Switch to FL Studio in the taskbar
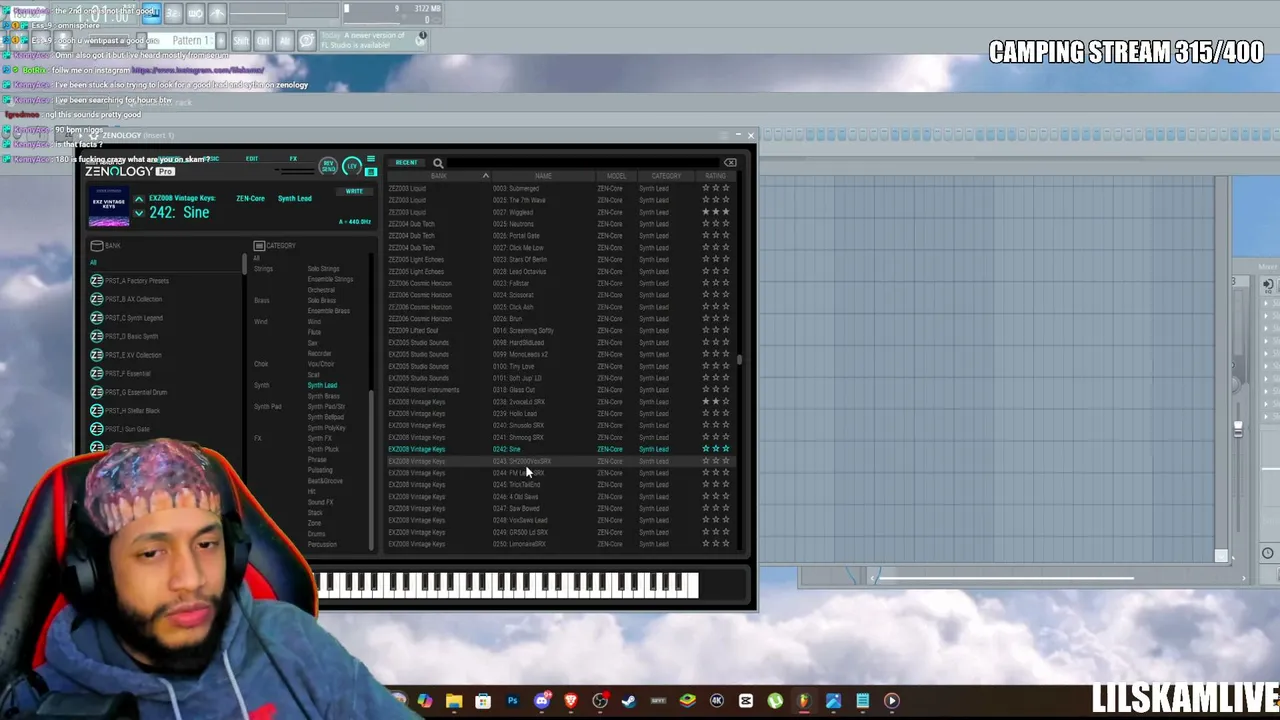This screenshot has width=1280, height=720. 804,701
